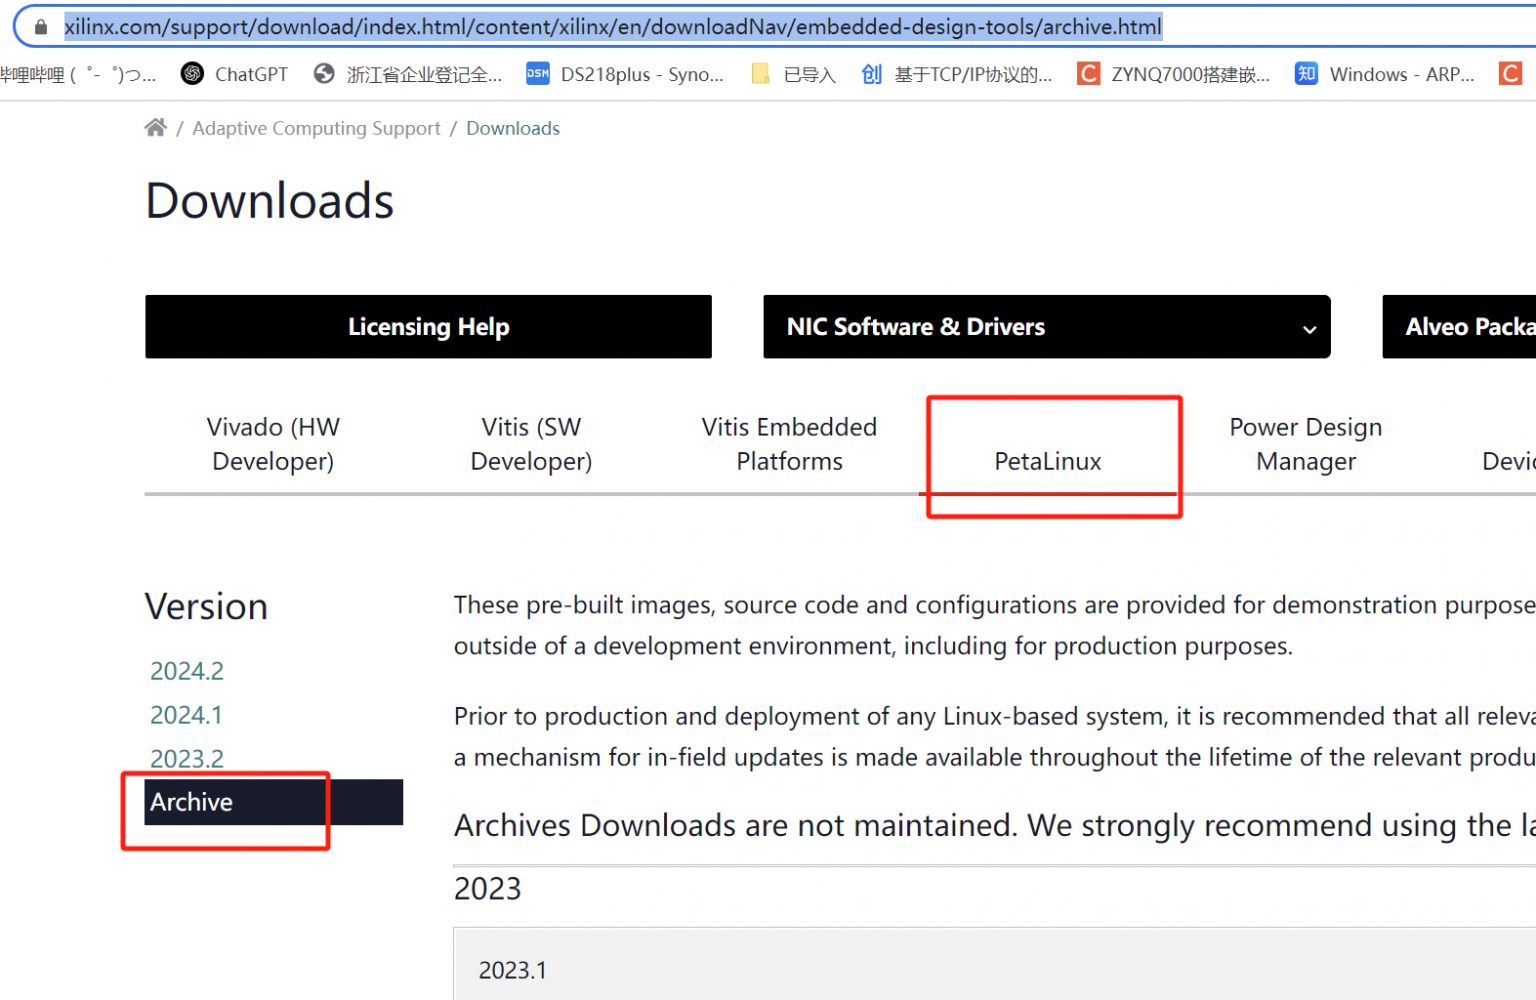Open the 已导入 bookmarks folder
The height and width of the screenshot is (1000, 1536).
(x=793, y=74)
